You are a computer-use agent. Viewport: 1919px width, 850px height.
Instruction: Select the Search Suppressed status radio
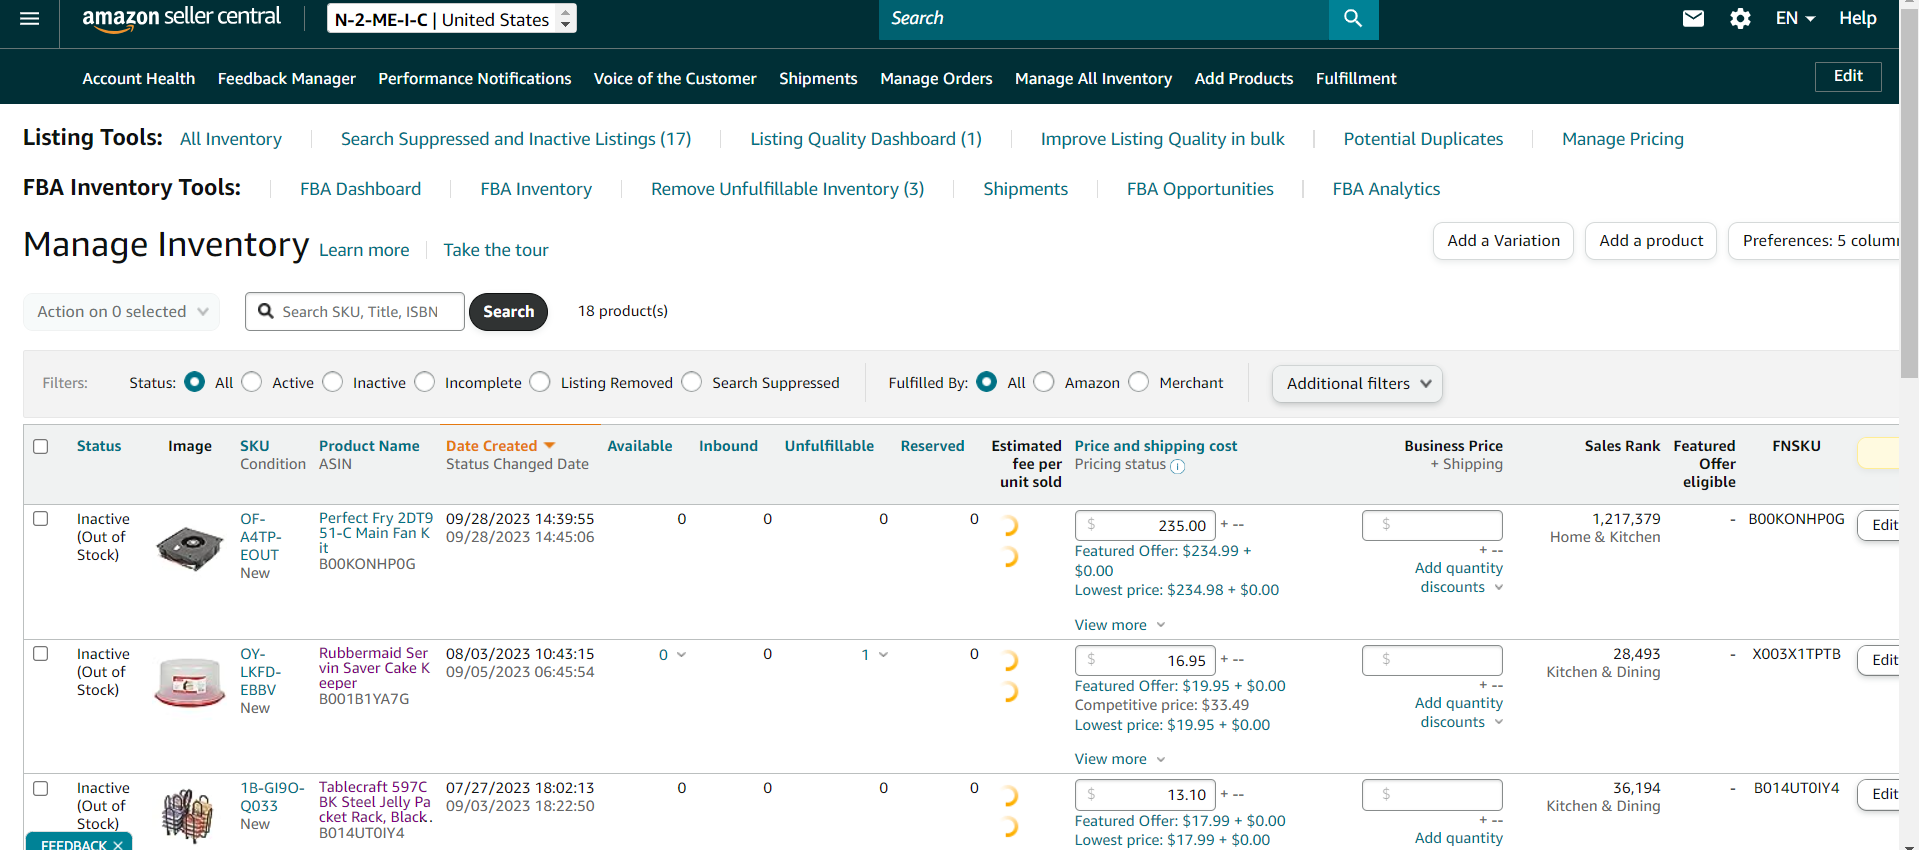[x=692, y=382]
